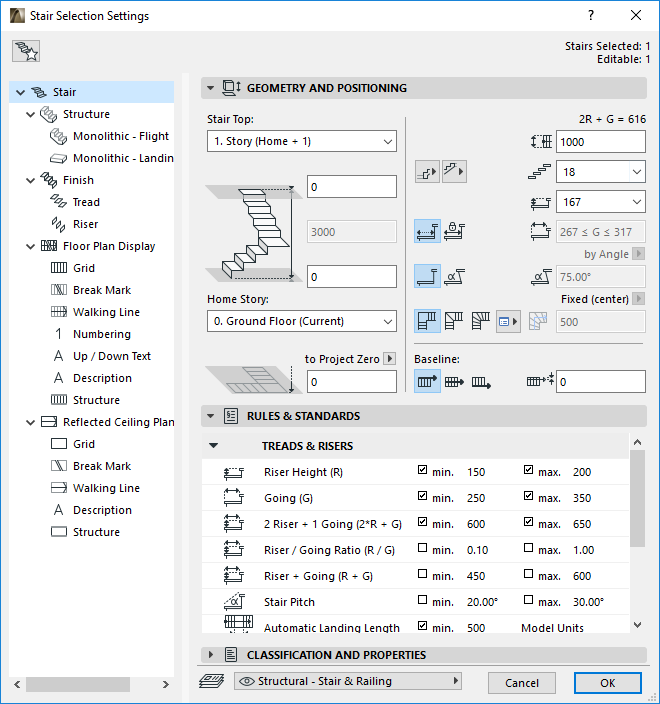The image size is (660, 704).
Task: Click the baseline offset field
Action: (x=601, y=382)
